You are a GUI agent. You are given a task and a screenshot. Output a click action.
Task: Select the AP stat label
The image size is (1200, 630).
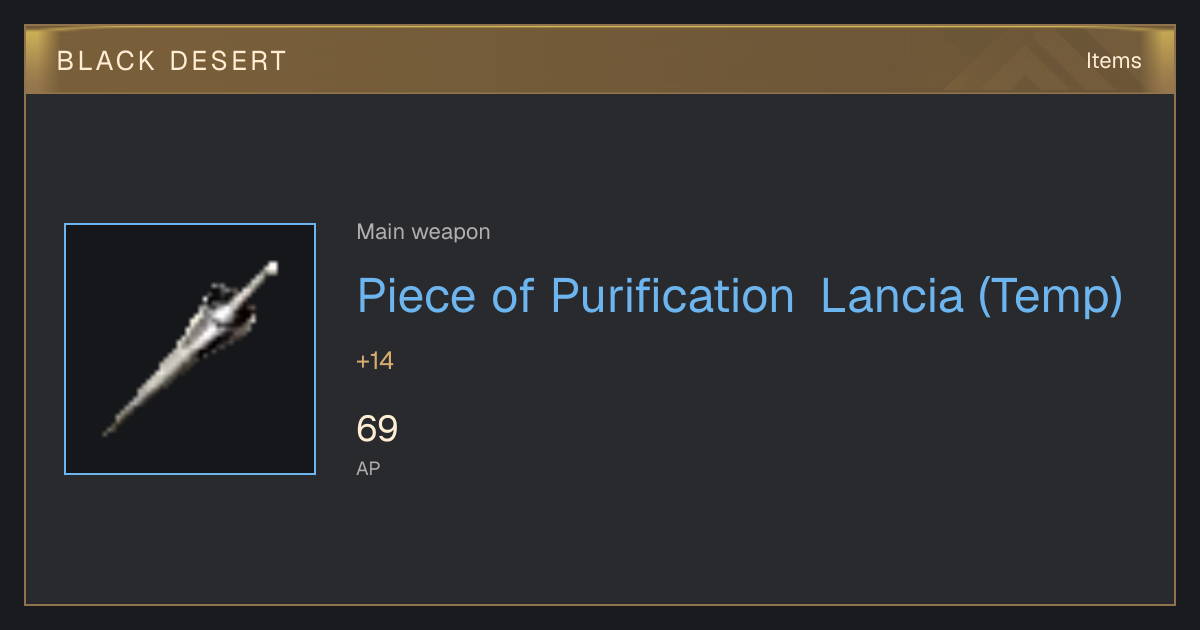point(368,468)
